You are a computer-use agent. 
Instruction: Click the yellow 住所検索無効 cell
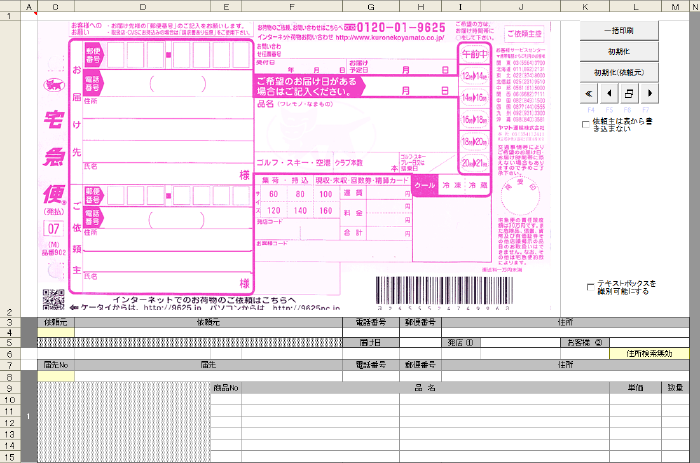point(649,354)
